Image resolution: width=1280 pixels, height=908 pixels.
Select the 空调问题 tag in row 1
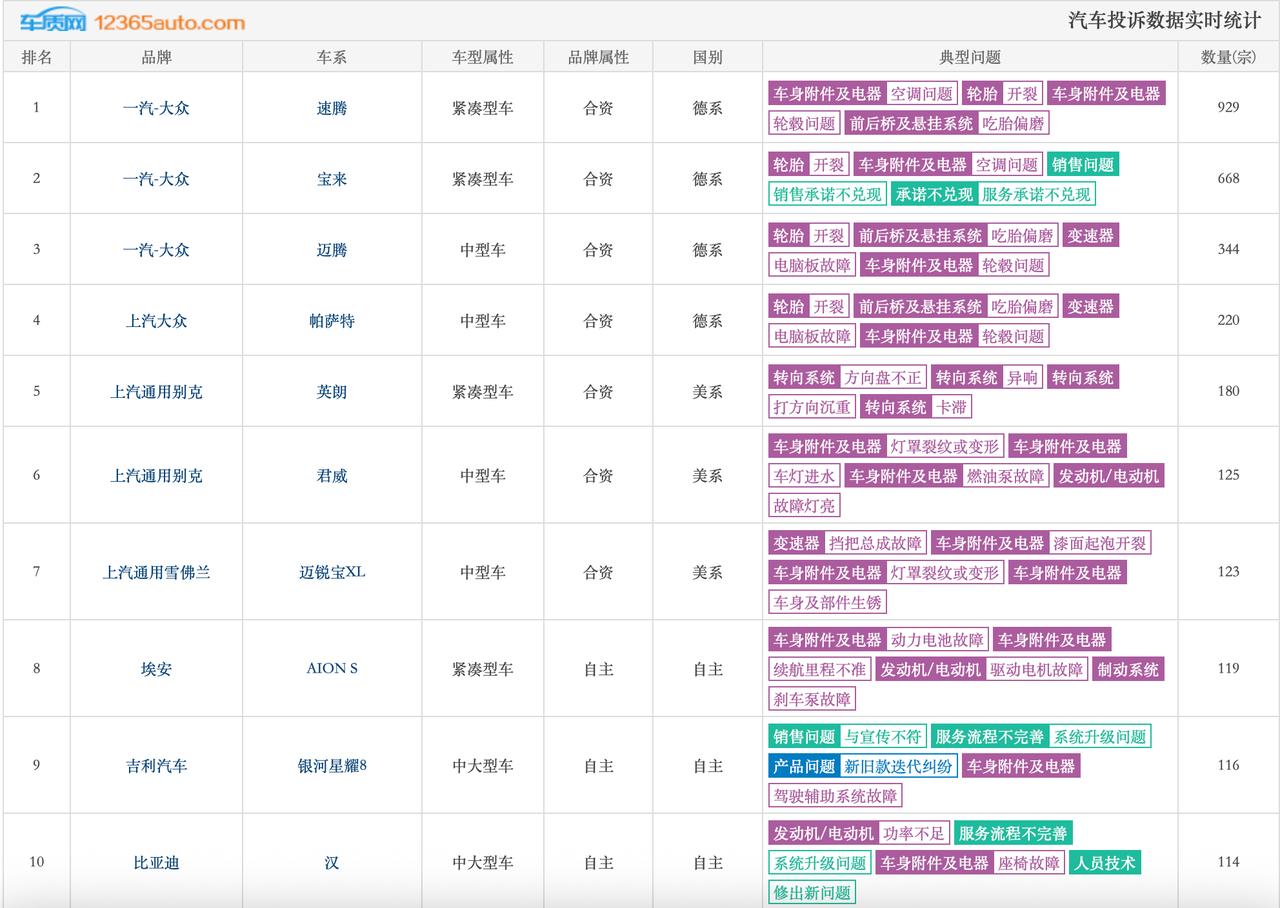click(x=922, y=94)
